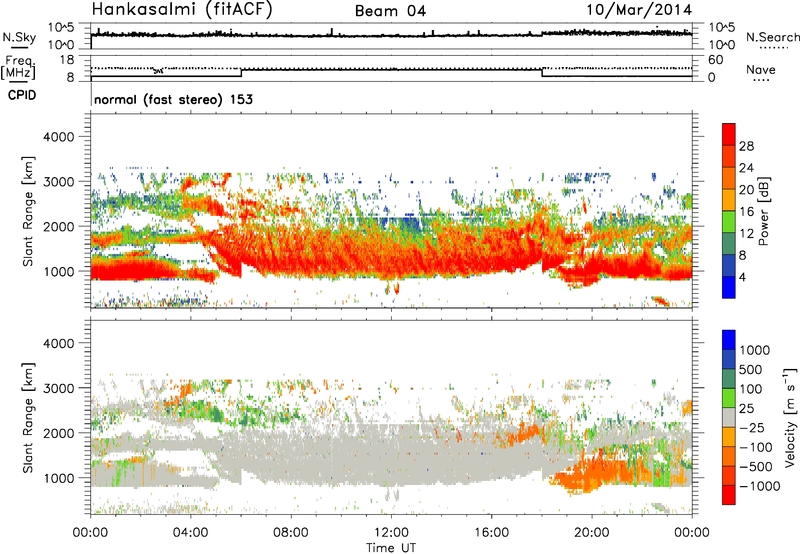800x554 pixels.
Task: Click the '18' frequency axis tick
Action: 67,60
